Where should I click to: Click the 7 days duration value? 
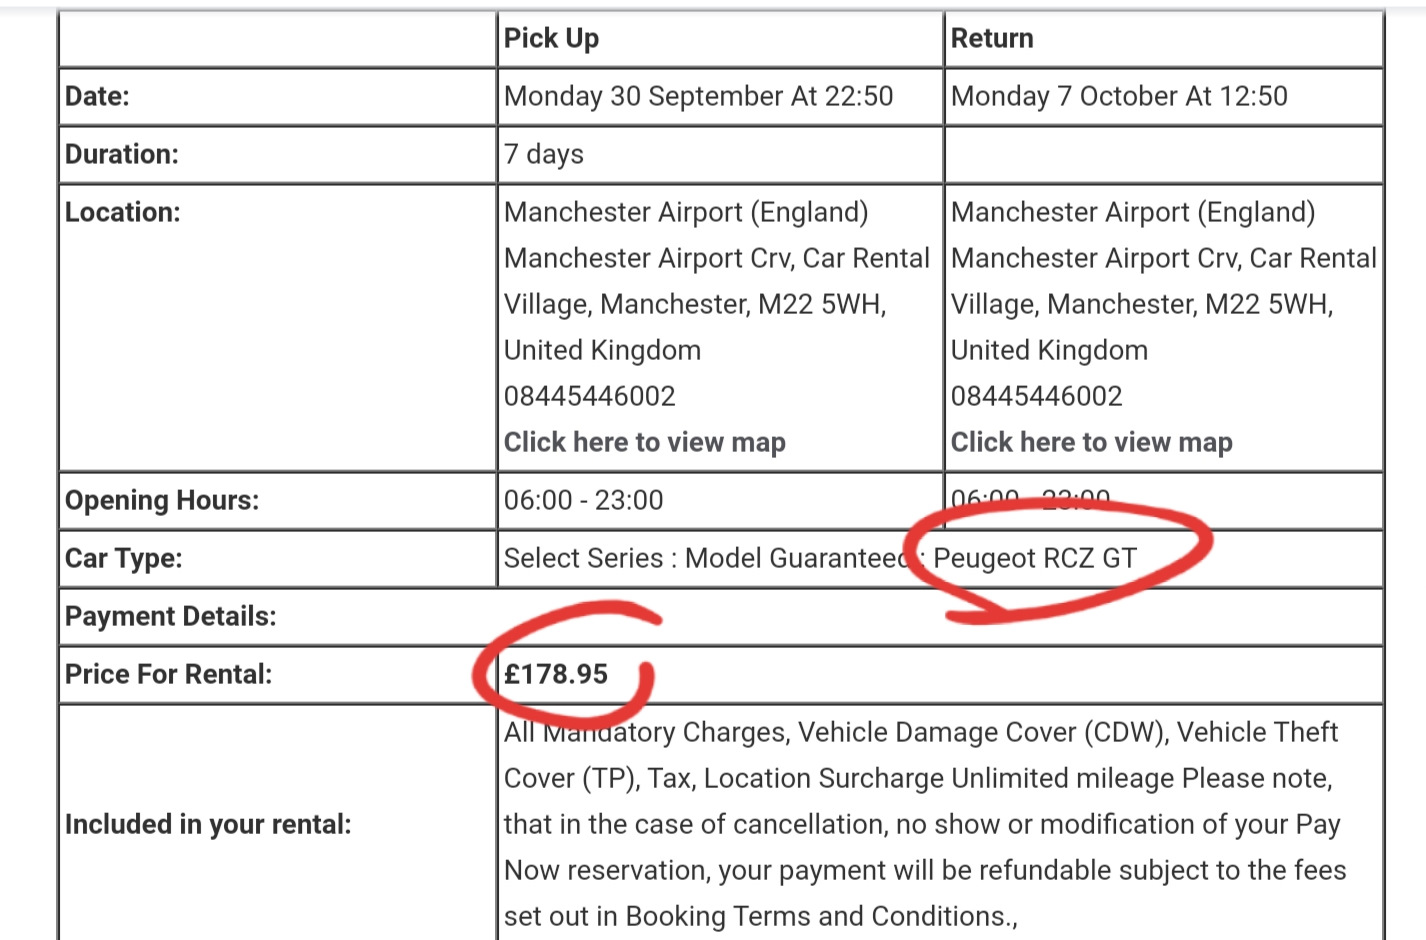(543, 154)
